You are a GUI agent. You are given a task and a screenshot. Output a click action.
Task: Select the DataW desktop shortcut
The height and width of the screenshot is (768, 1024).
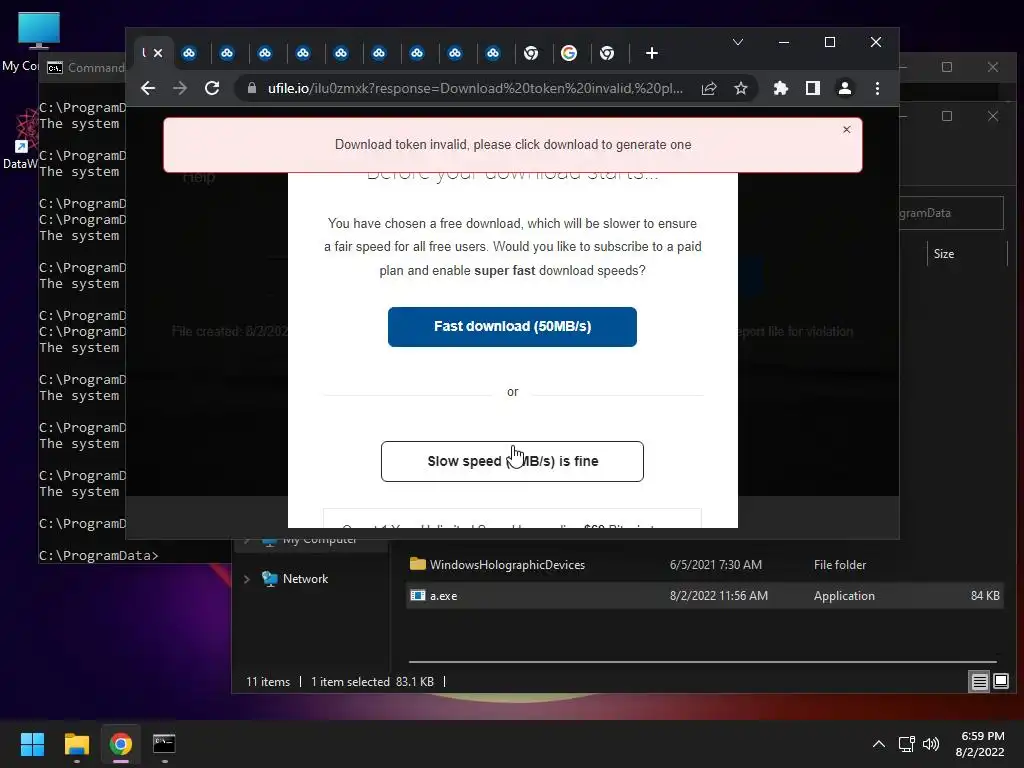tap(22, 140)
